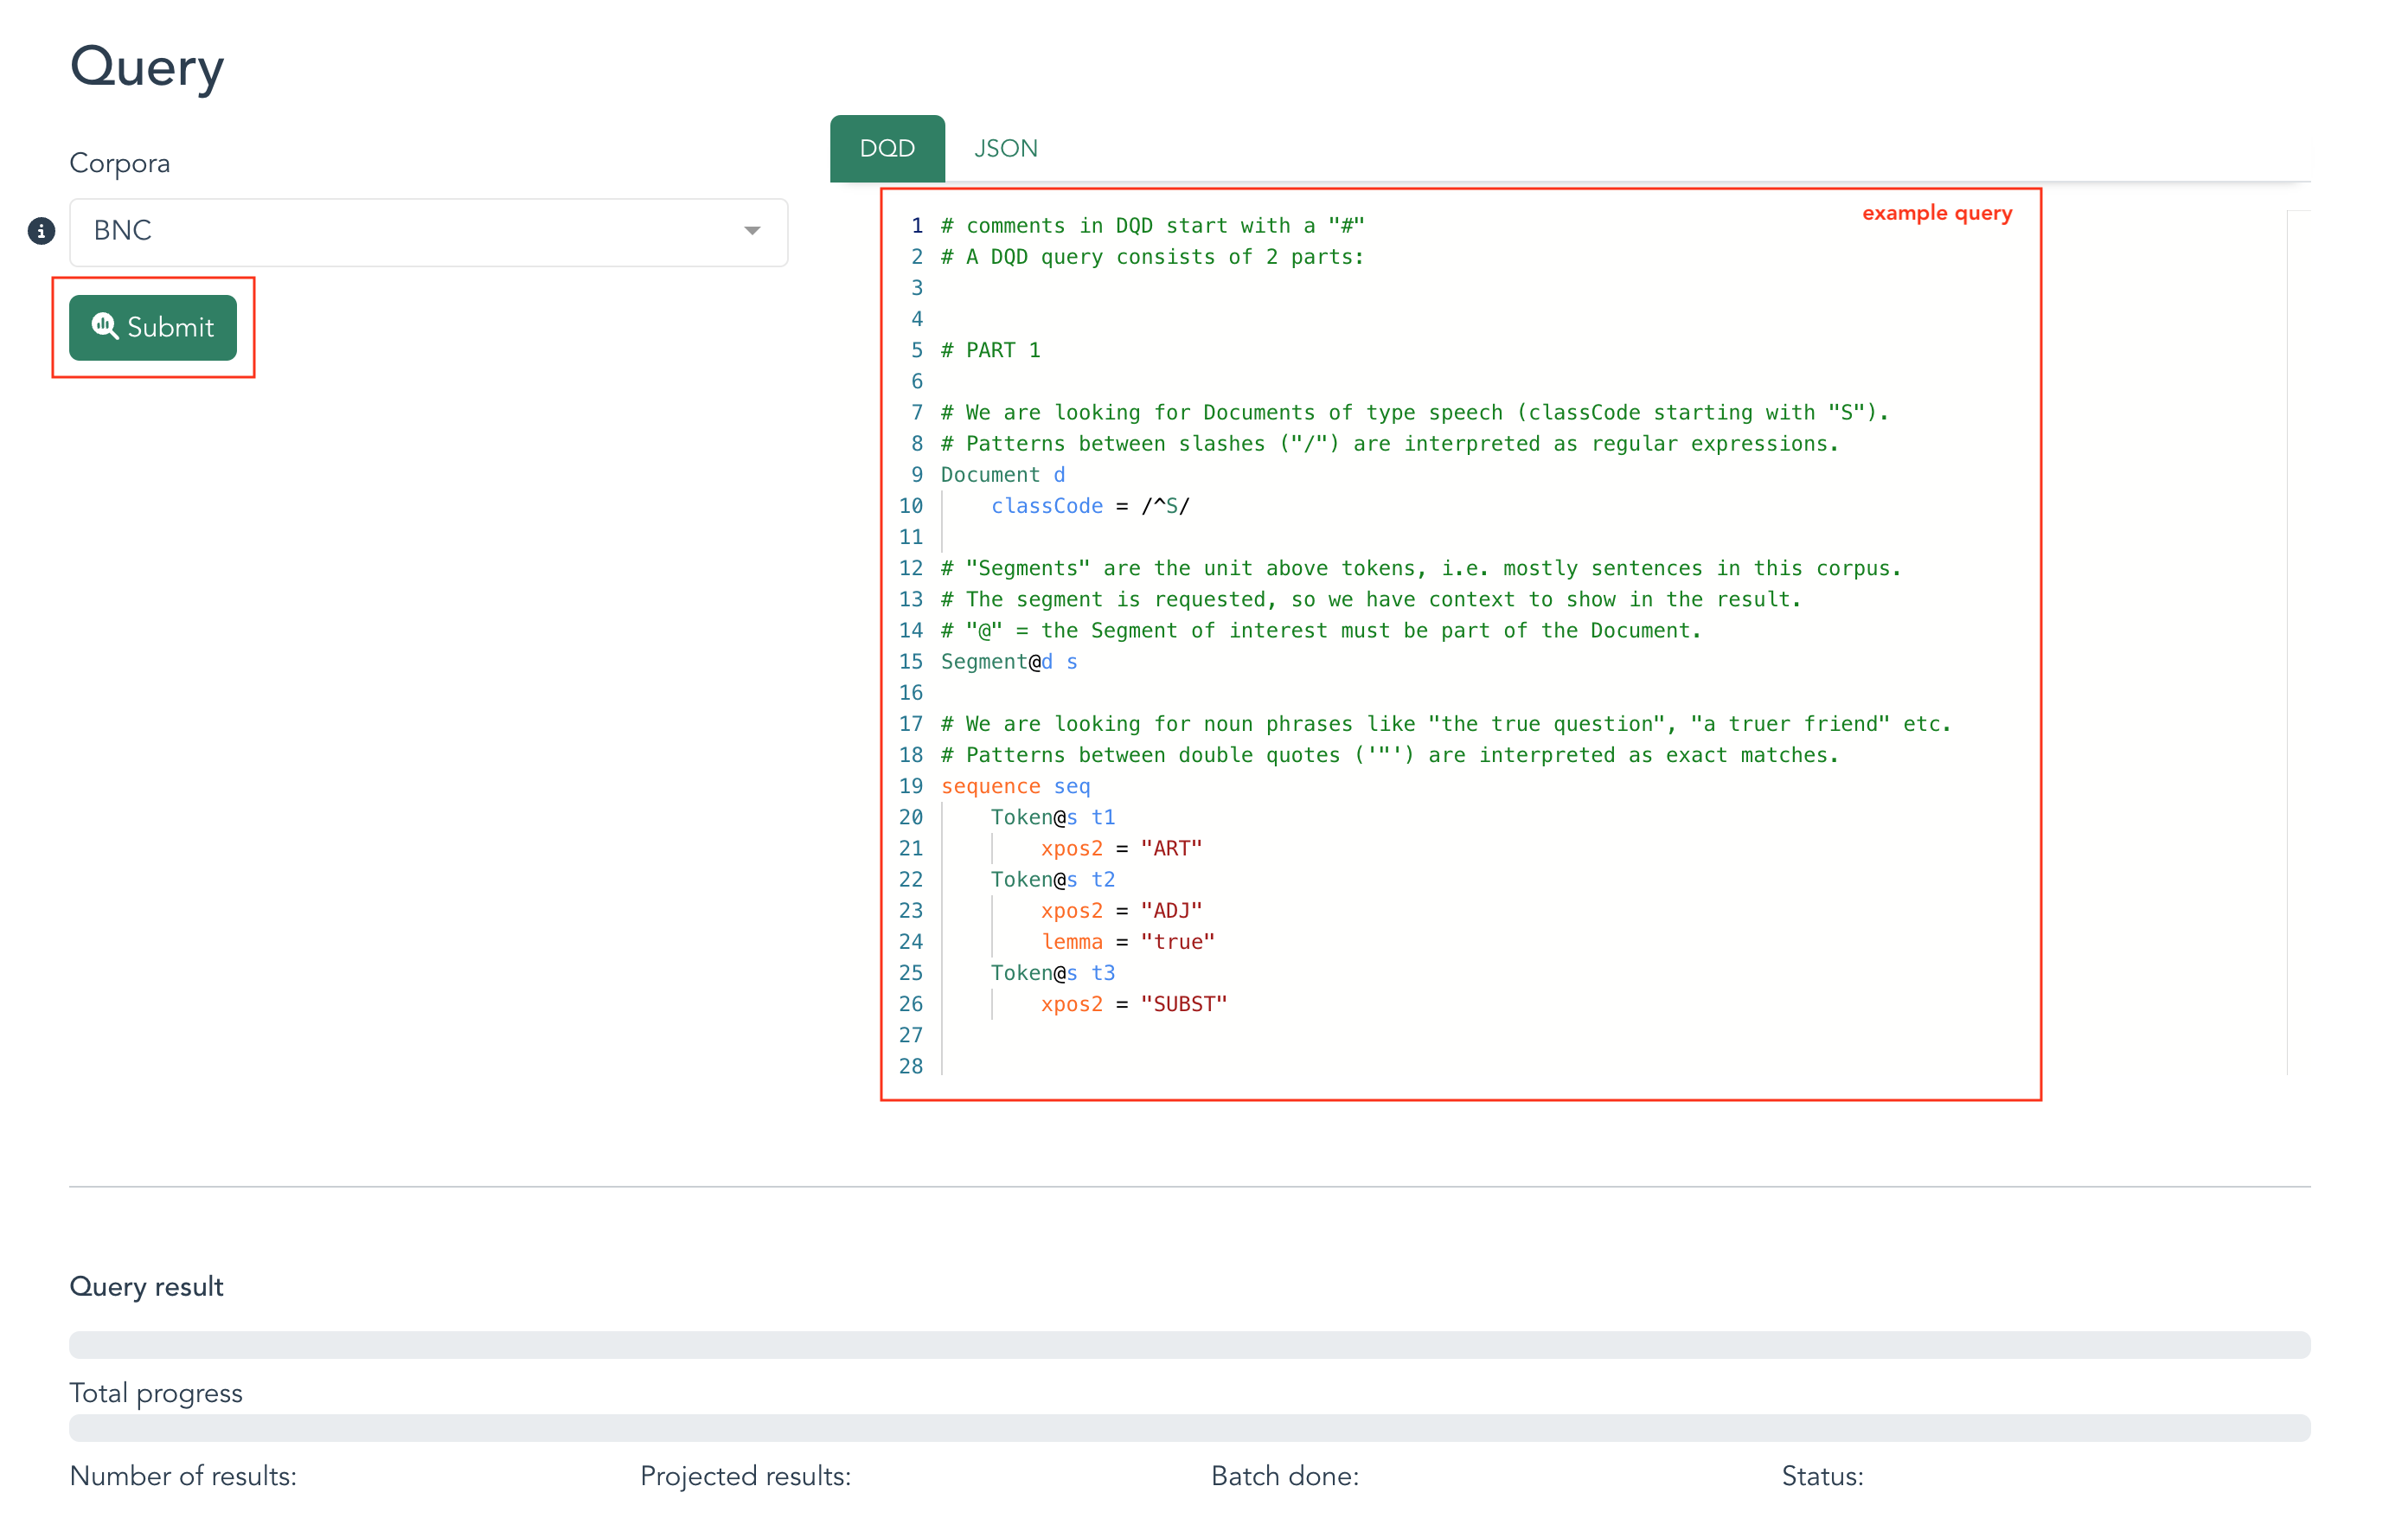
Task: Click the 'Token@s t1' line
Action: click(x=1053, y=817)
